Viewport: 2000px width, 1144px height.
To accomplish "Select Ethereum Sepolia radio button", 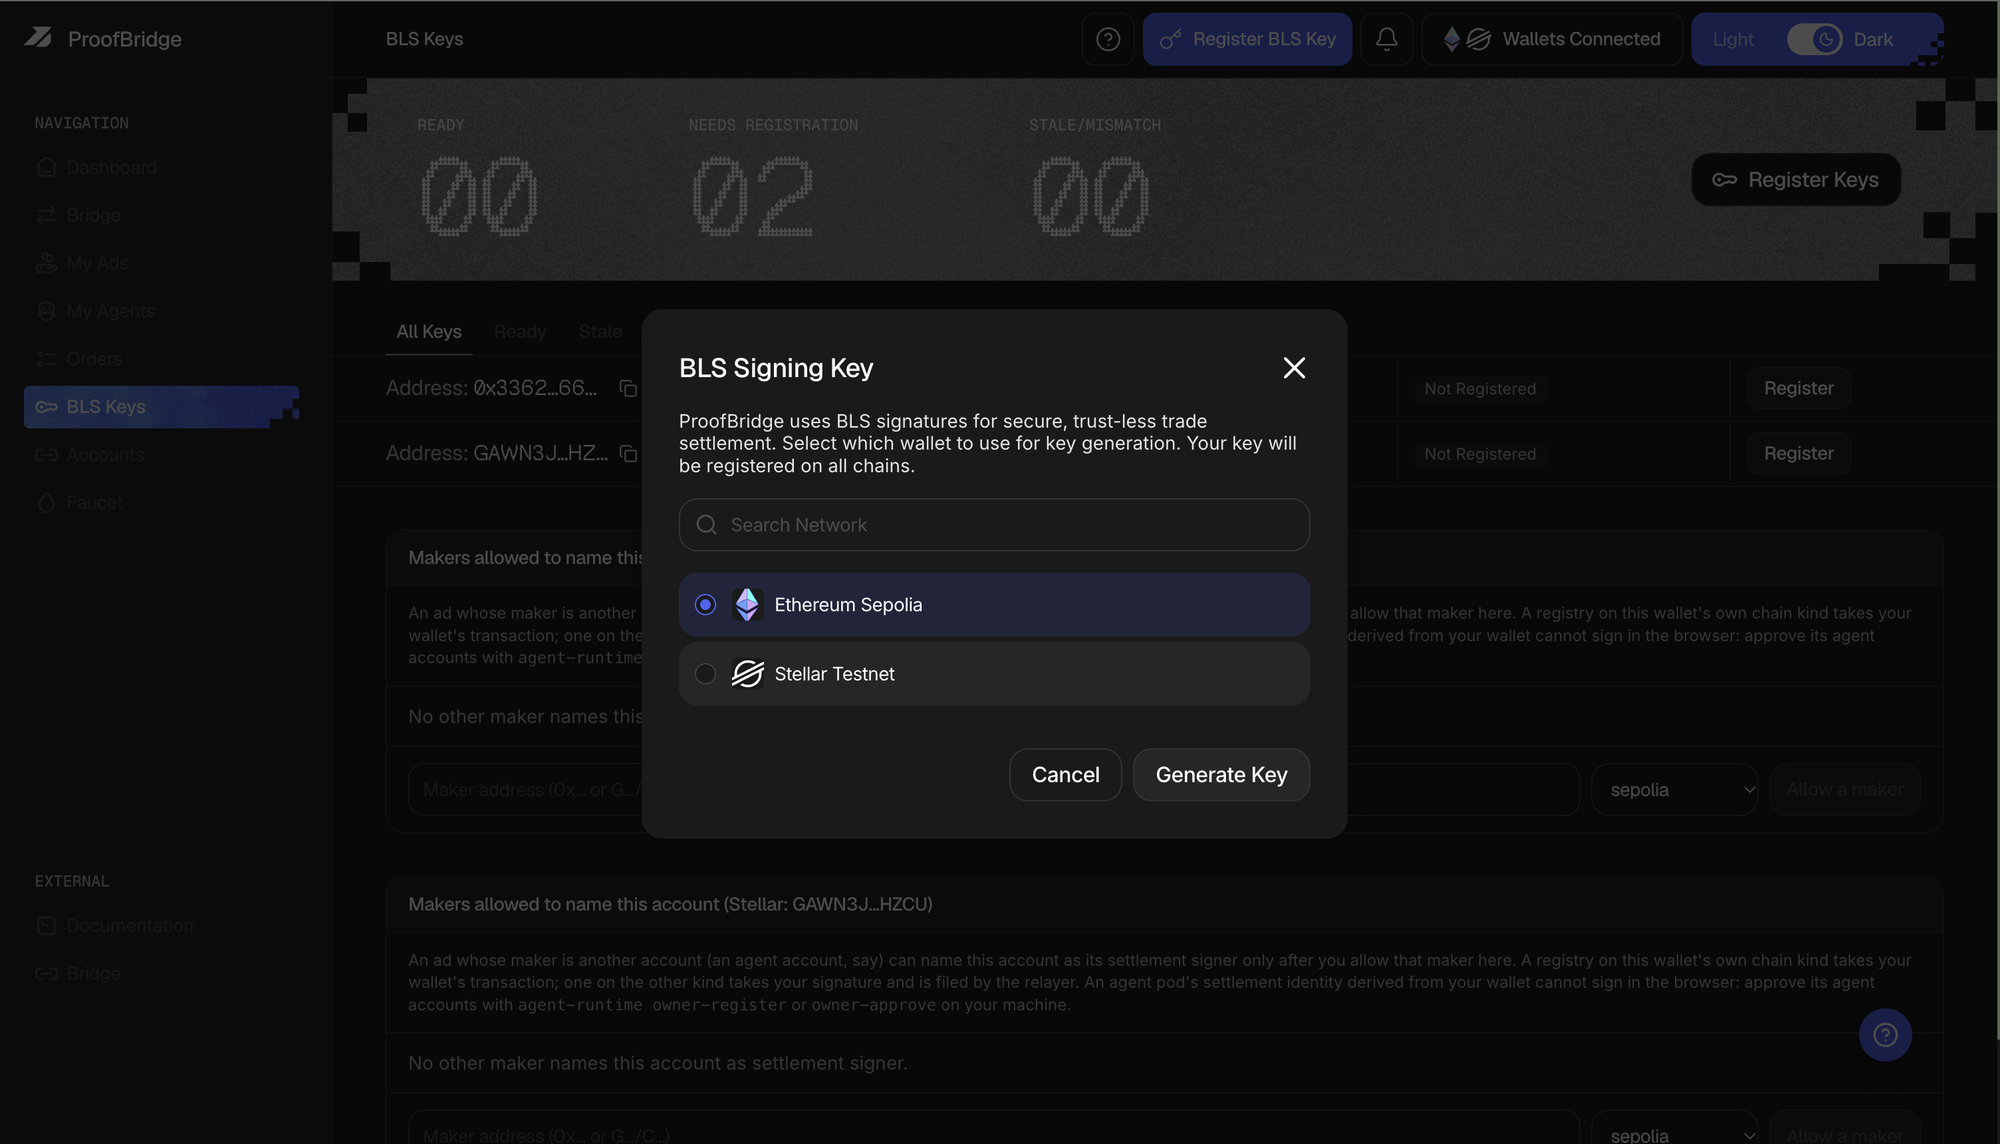I will click(x=705, y=605).
